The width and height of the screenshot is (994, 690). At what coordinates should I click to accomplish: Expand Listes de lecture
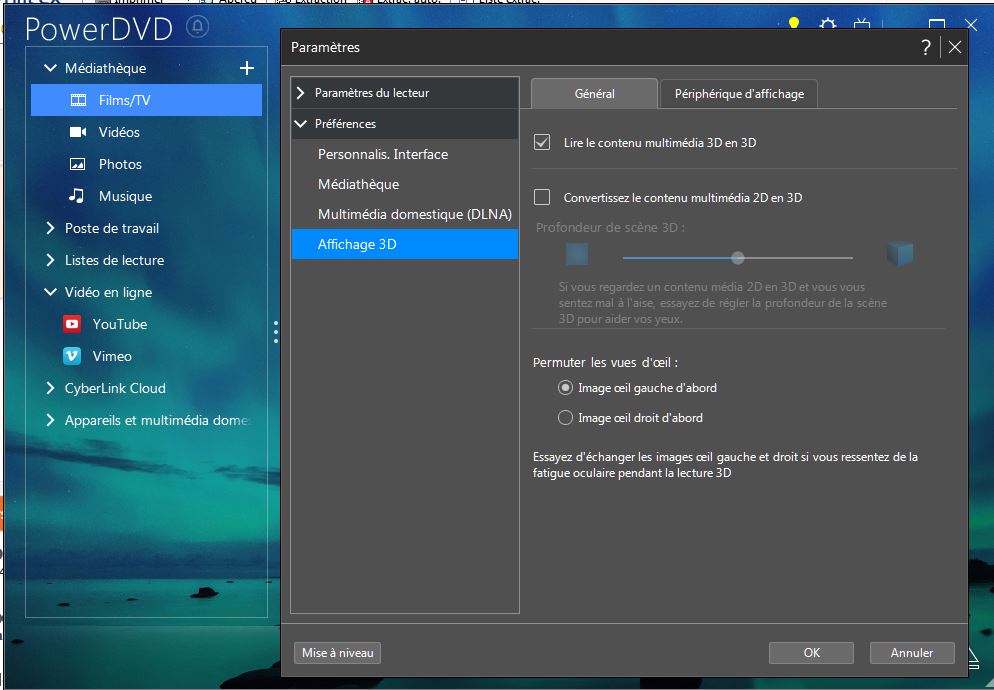point(50,260)
